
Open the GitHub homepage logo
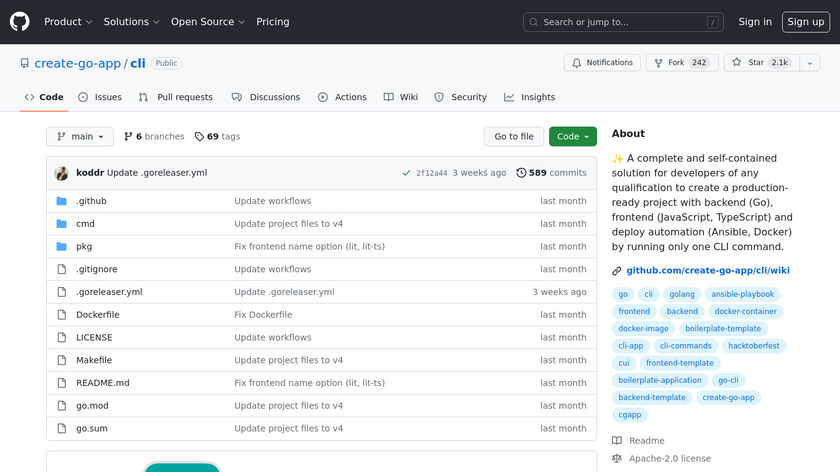tap(19, 22)
